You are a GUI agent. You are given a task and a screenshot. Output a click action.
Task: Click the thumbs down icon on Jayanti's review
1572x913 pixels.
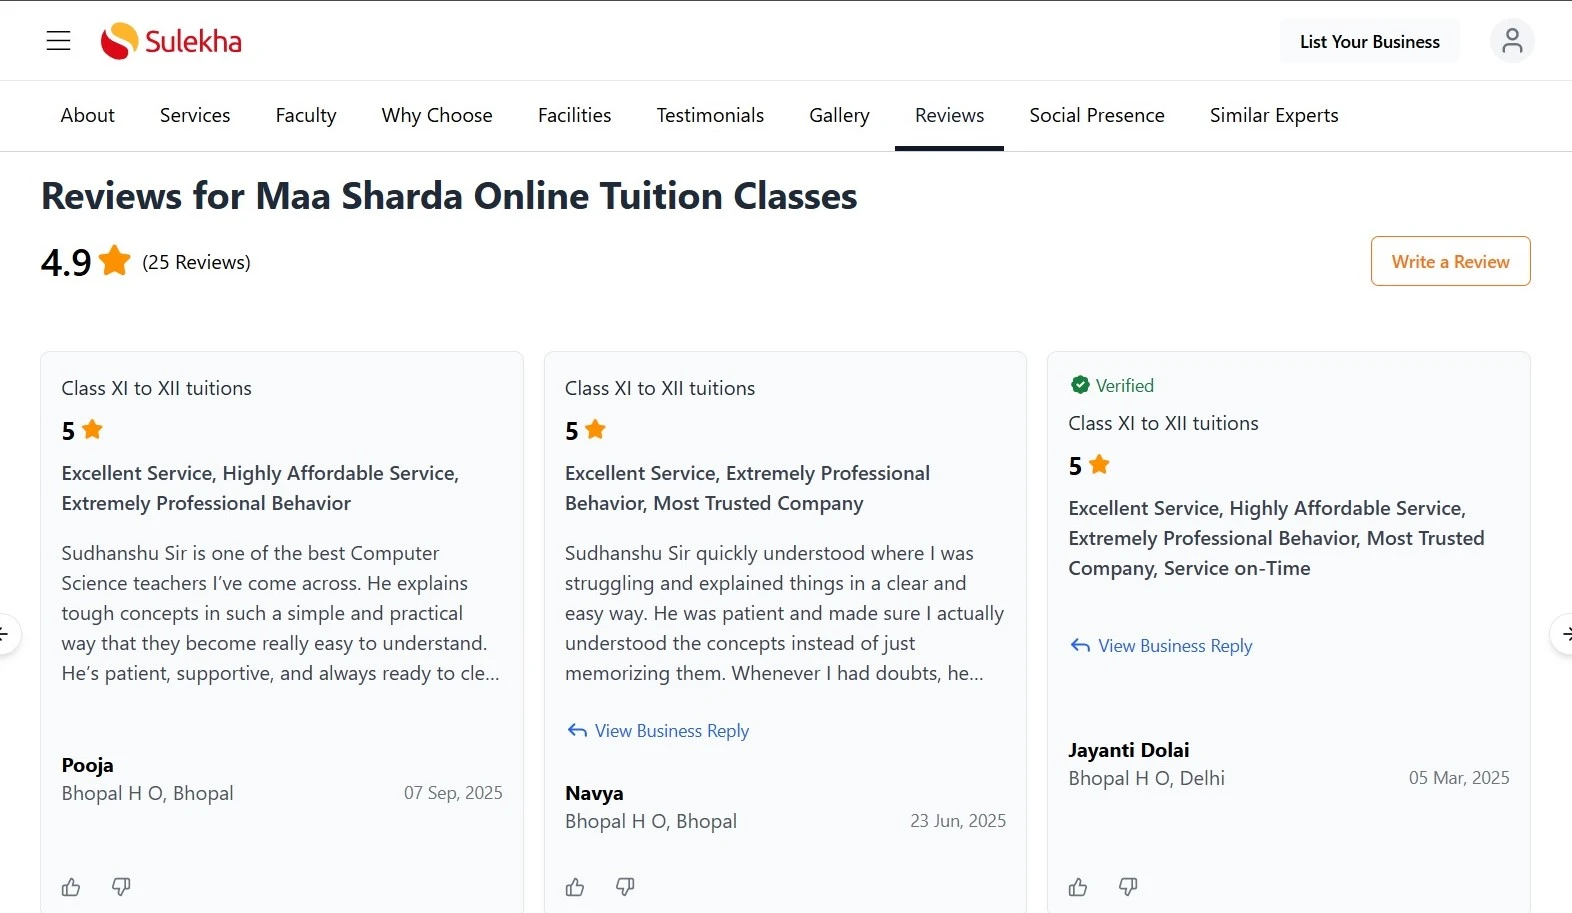[1127, 887]
